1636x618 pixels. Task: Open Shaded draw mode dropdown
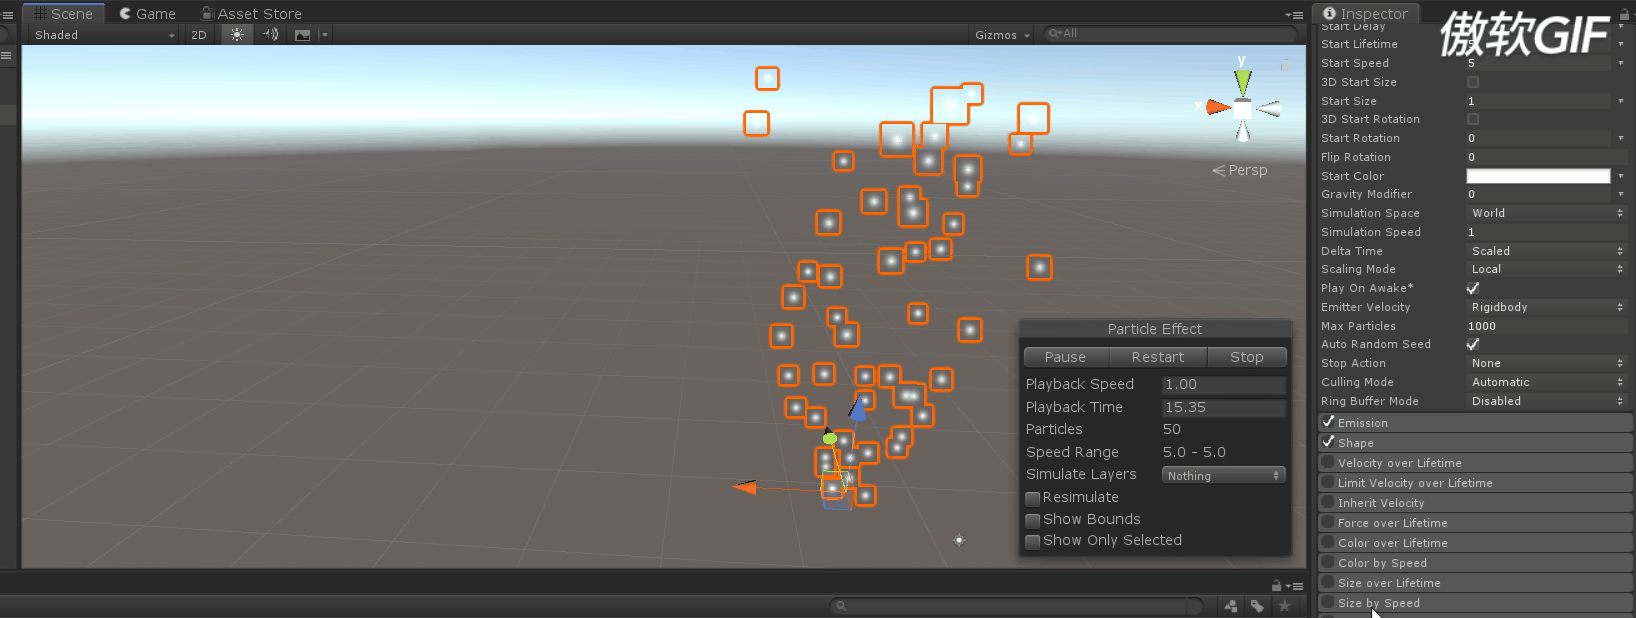click(x=104, y=34)
